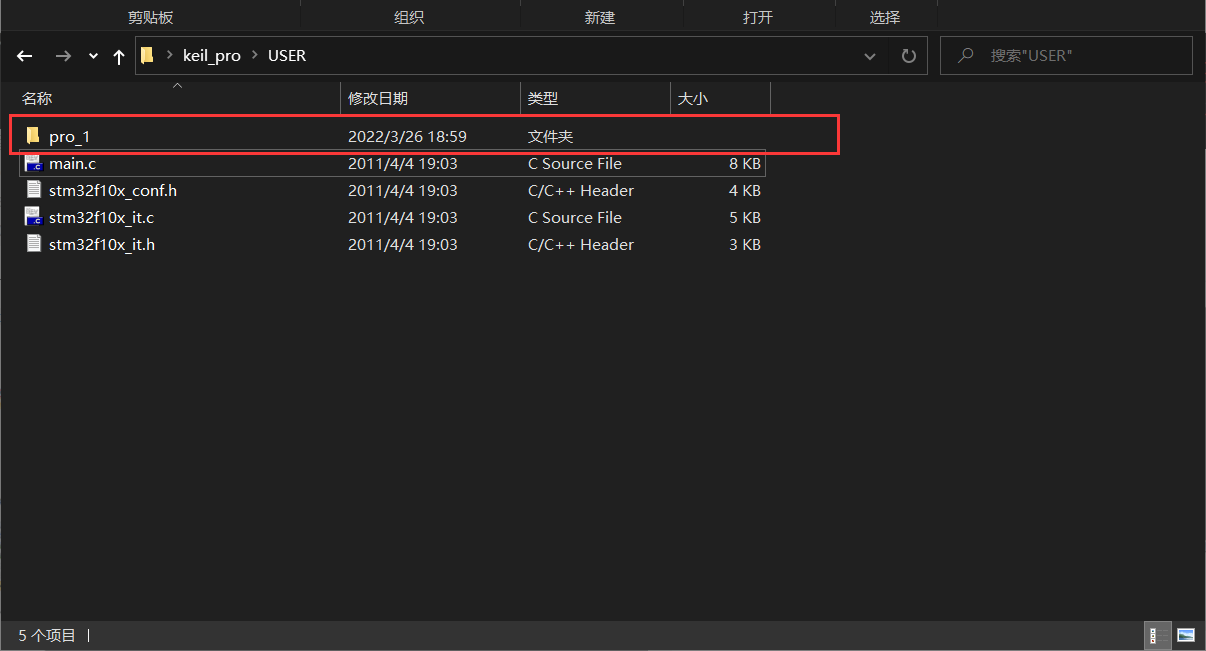Click the search USER input box
The height and width of the screenshot is (651, 1206).
(1066, 56)
